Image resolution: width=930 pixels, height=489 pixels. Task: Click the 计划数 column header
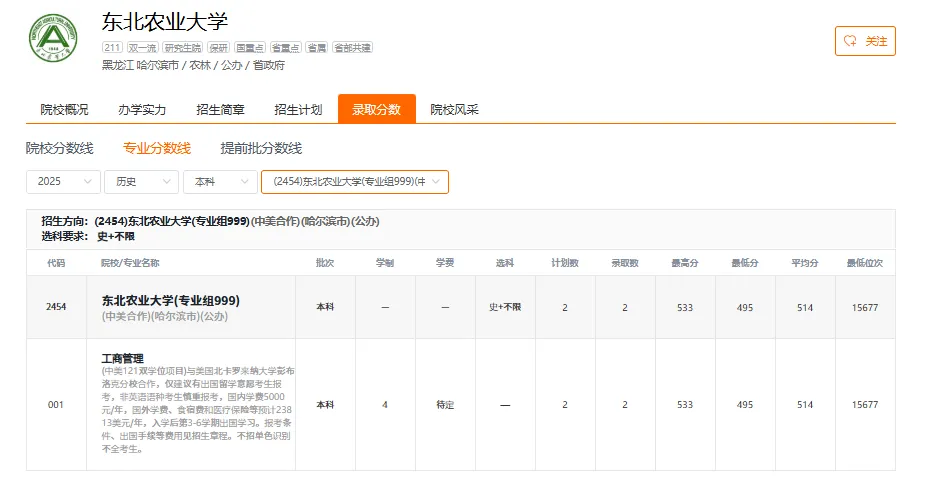pyautogui.click(x=565, y=263)
